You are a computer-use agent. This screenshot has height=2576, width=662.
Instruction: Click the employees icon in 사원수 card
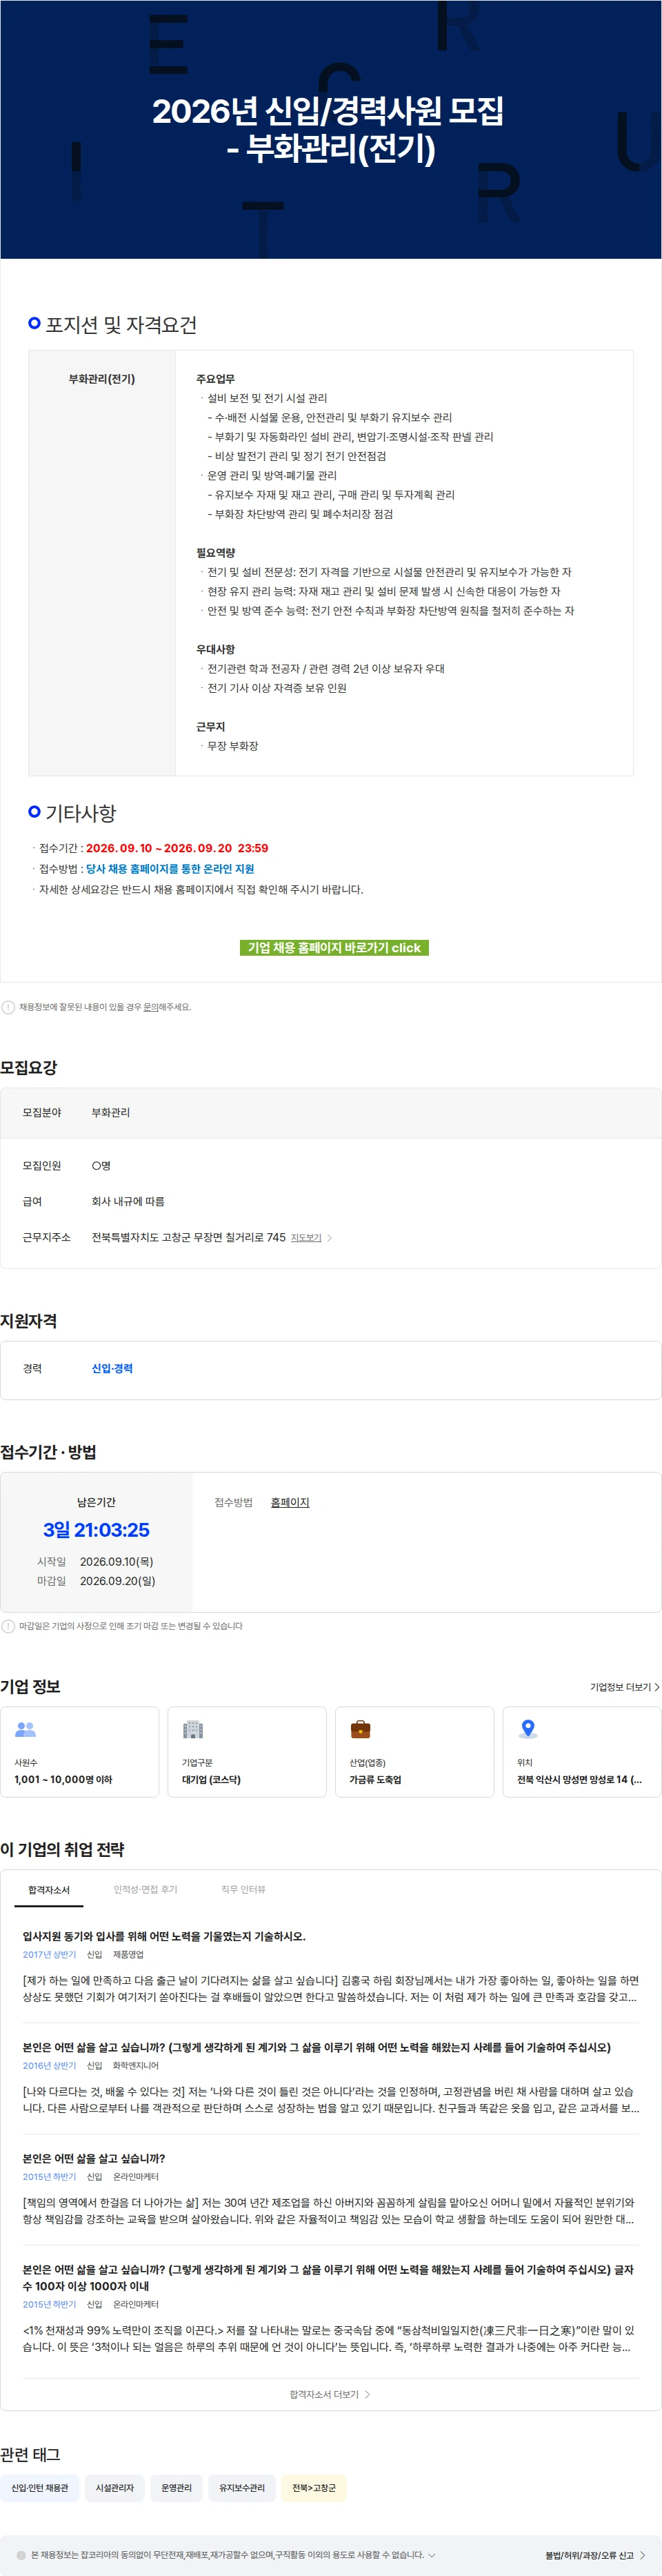[x=26, y=1729]
